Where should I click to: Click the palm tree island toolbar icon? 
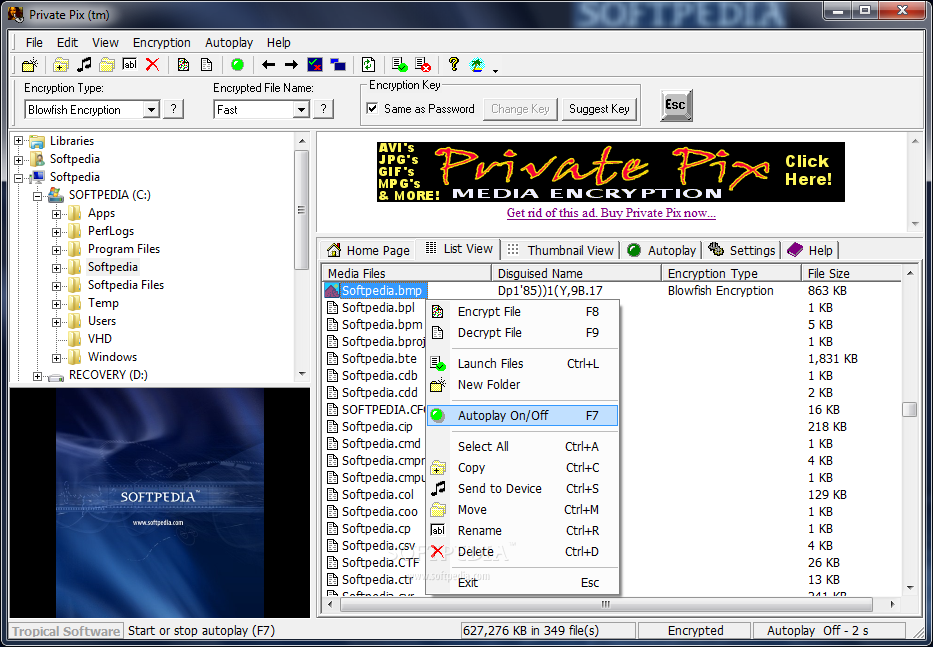tap(477, 64)
